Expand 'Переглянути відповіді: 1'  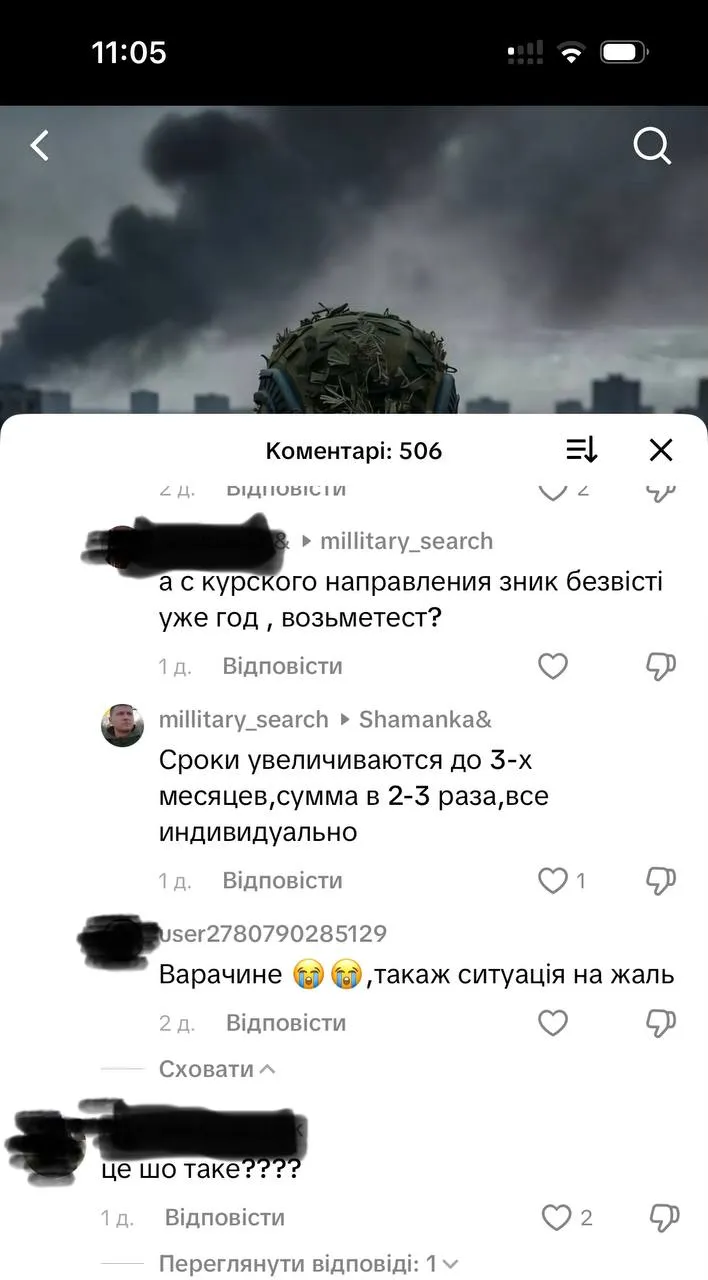pos(309,1263)
